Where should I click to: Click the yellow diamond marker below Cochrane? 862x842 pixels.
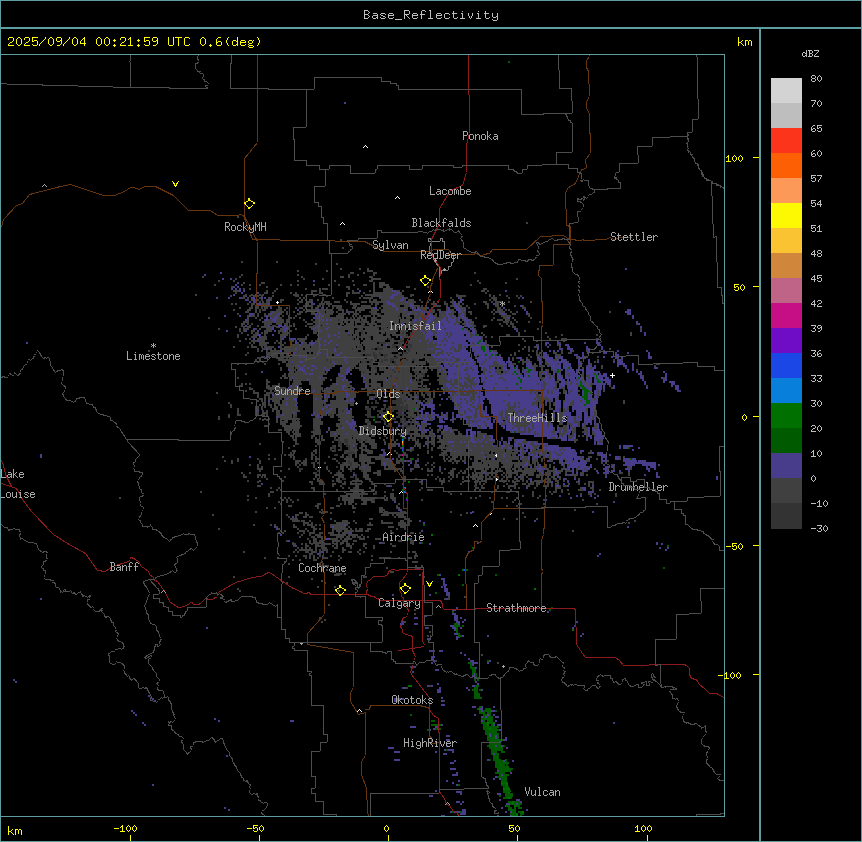coord(340,590)
